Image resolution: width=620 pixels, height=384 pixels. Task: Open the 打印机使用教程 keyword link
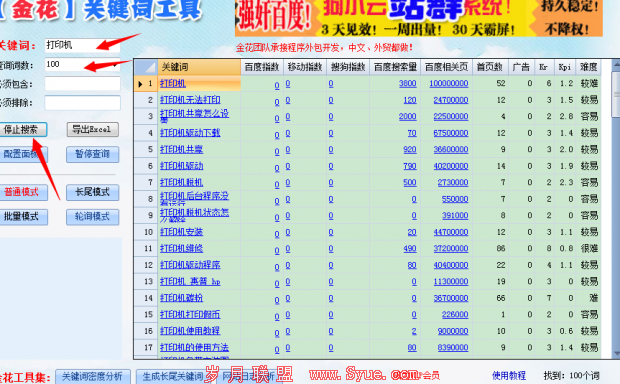(x=190, y=331)
